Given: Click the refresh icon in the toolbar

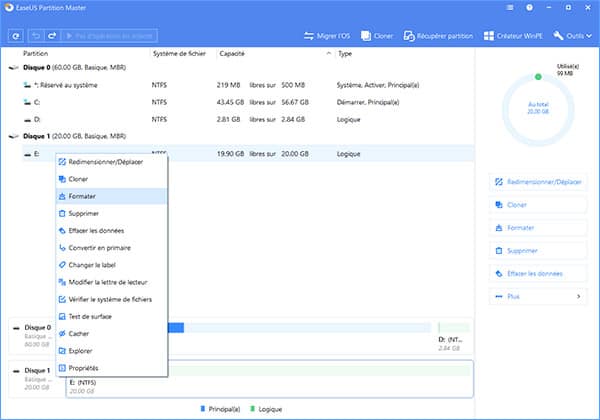Looking at the screenshot, I should (16, 36).
